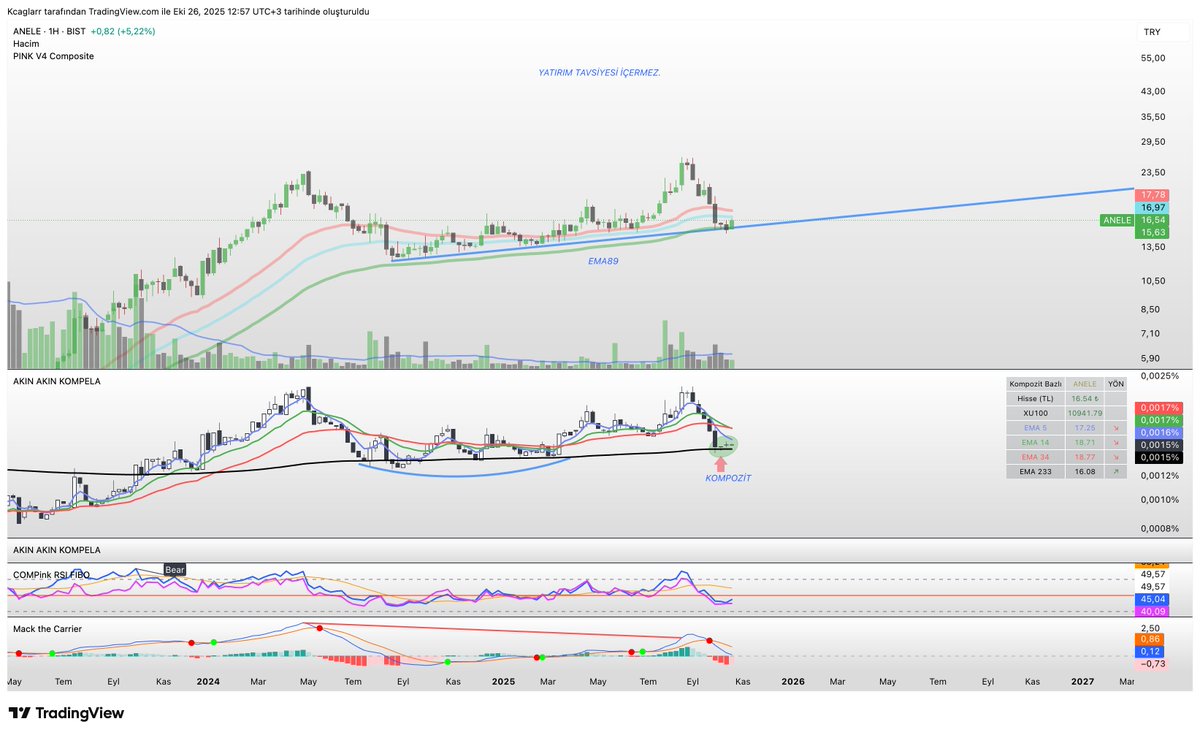The image size is (1200, 735).
Task: Click the EMA 5 table label
Action: [x=1035, y=428]
